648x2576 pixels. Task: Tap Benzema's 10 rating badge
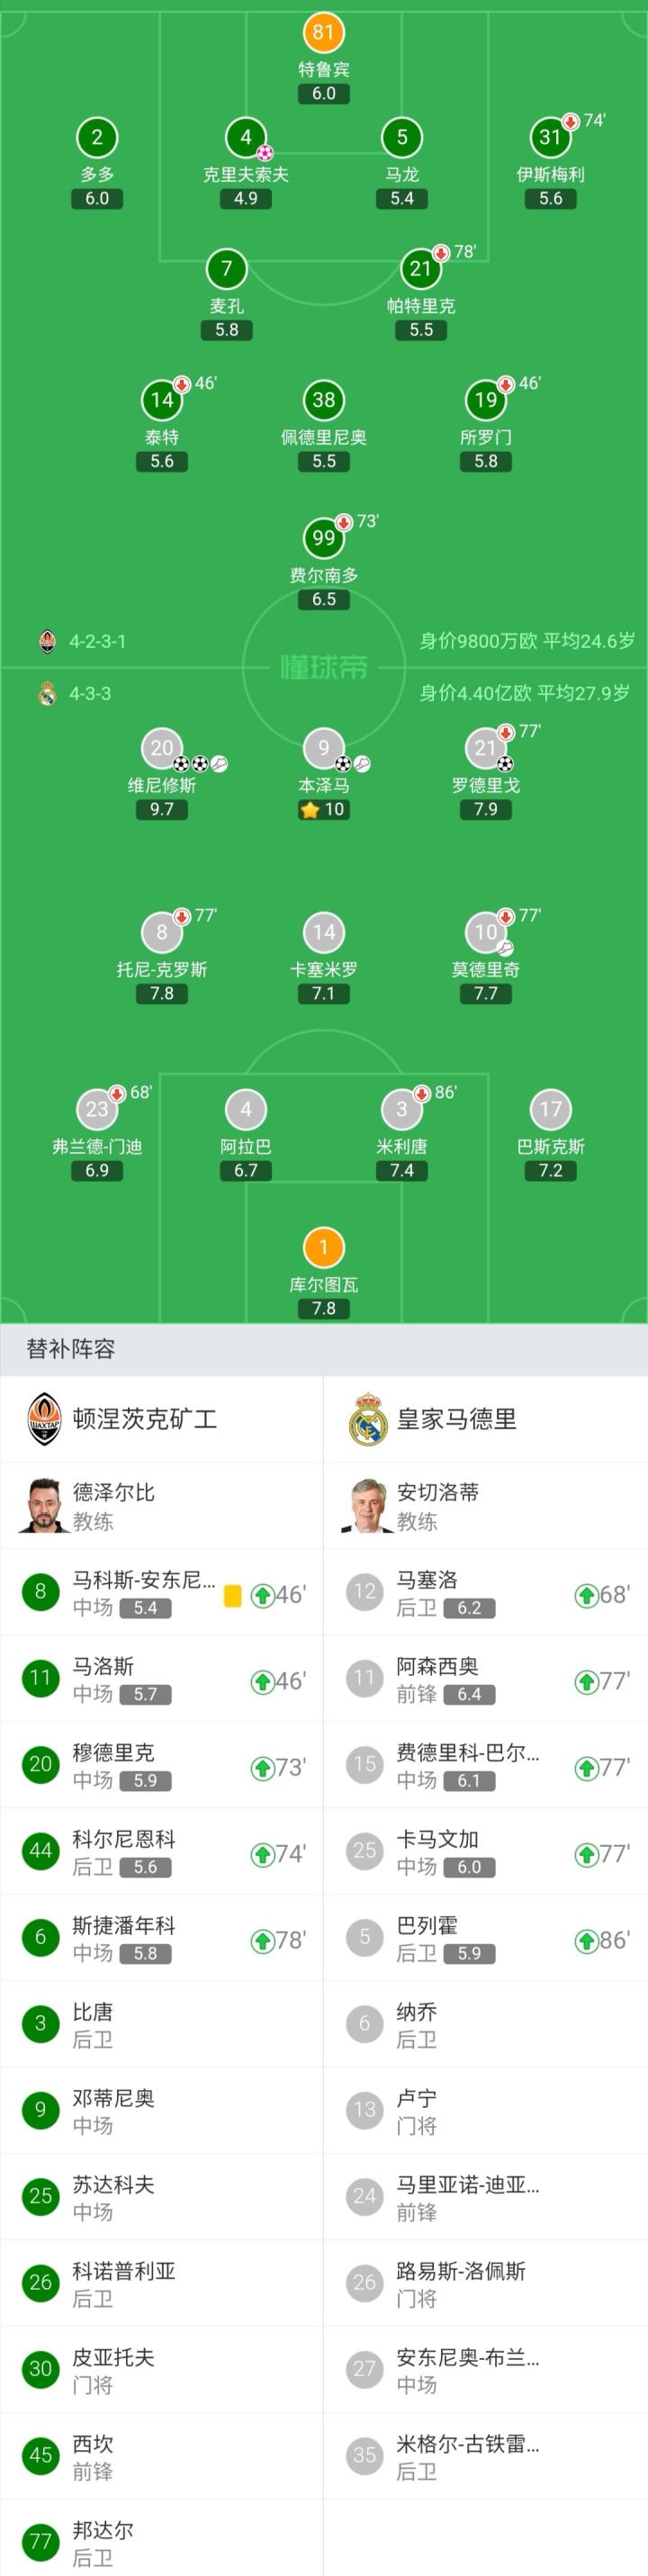(323, 809)
